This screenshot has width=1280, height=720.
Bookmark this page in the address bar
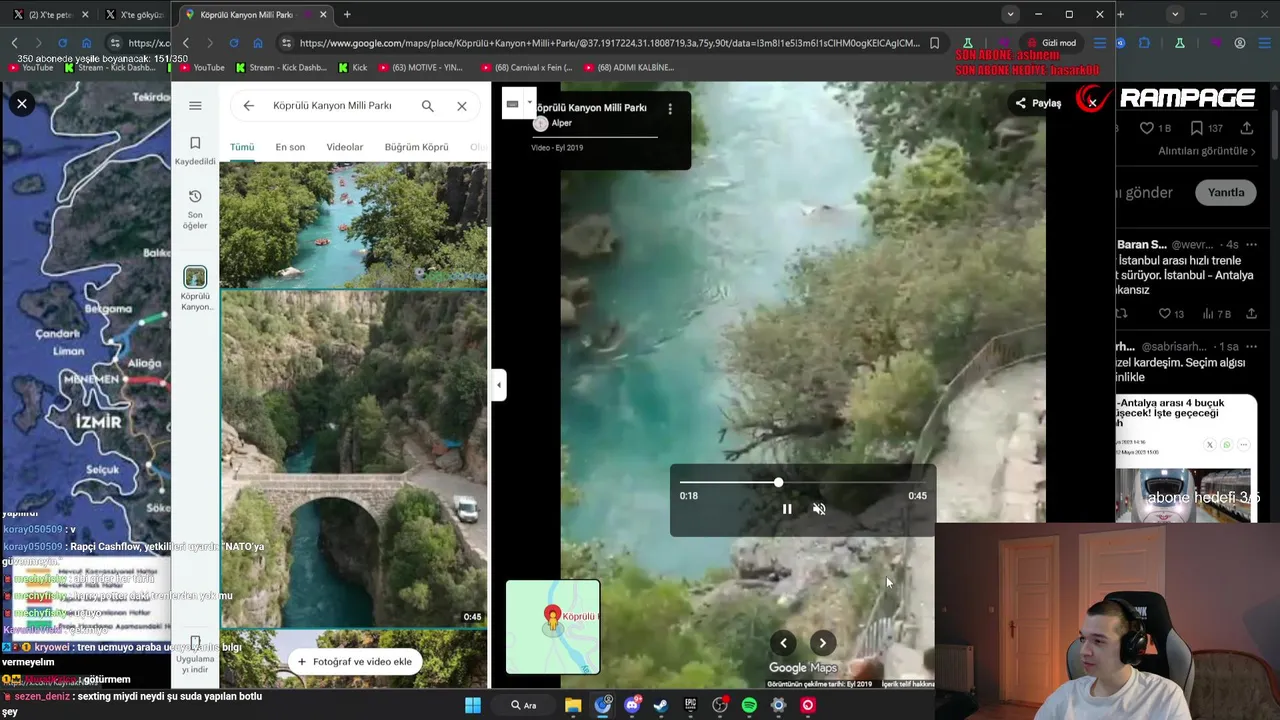(934, 43)
